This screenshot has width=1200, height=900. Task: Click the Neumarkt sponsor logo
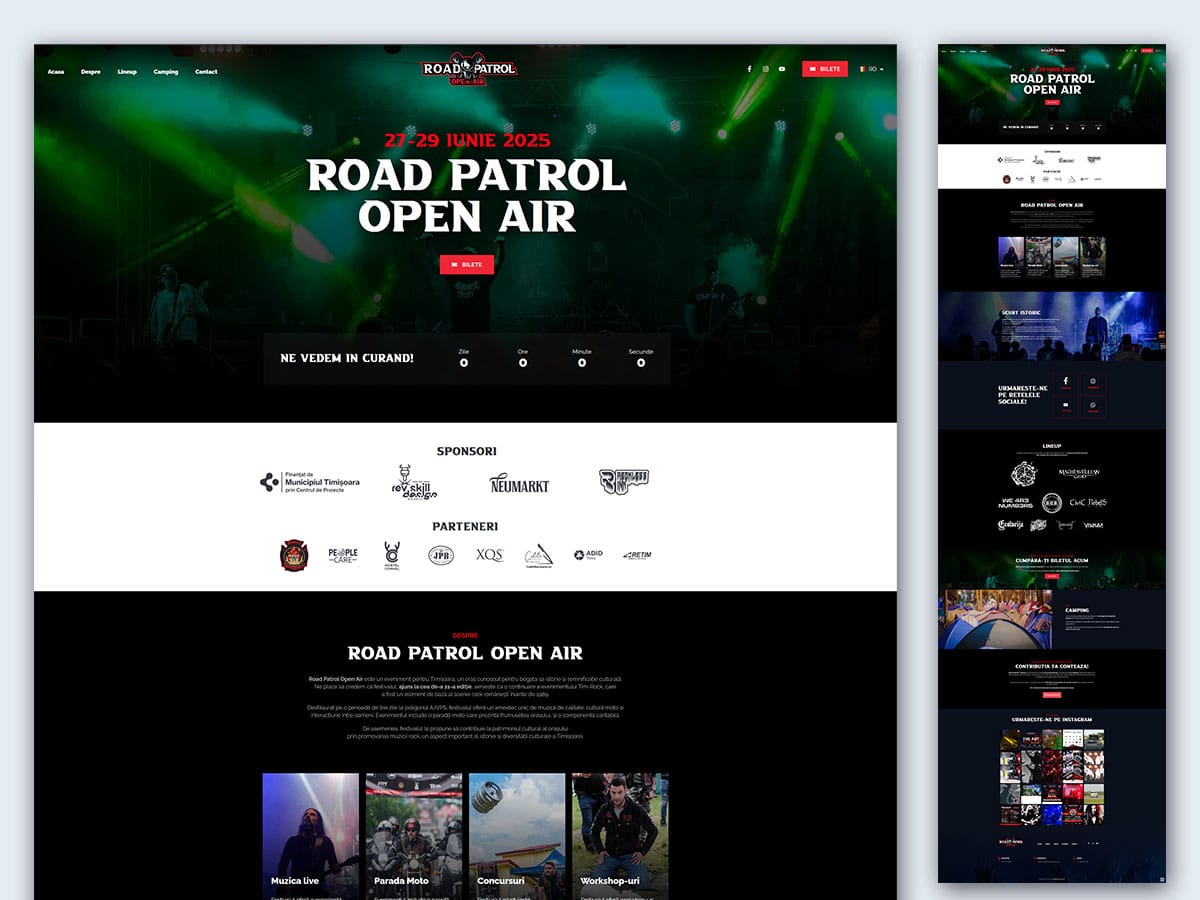pyautogui.click(x=519, y=485)
